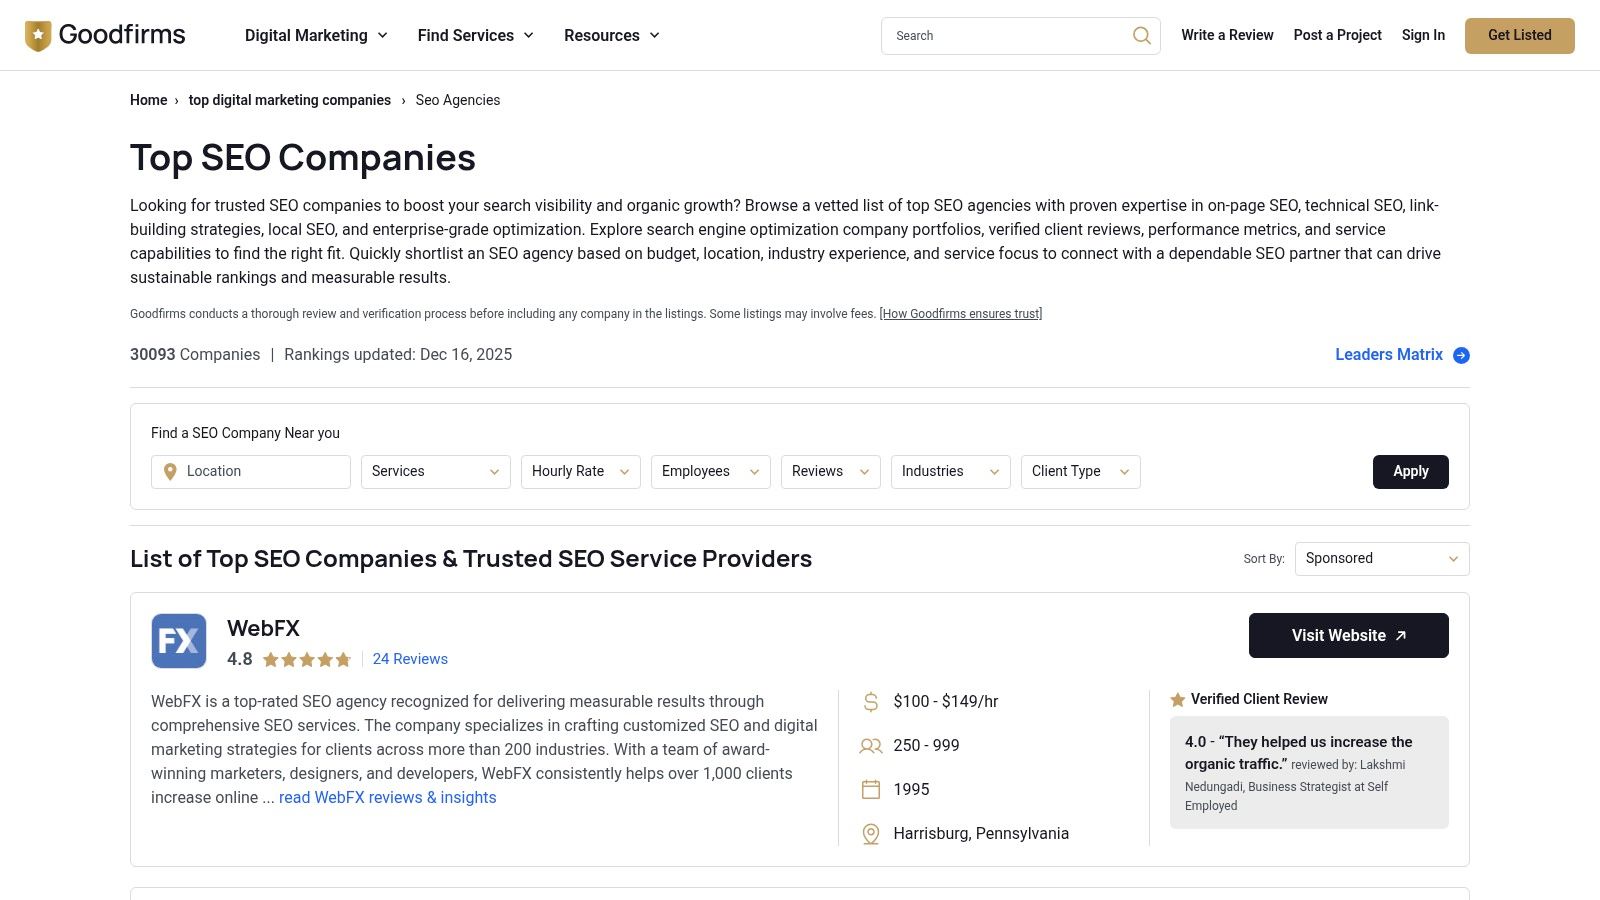Open the WebFX company title
Image resolution: width=1600 pixels, height=900 pixels.
click(x=263, y=628)
